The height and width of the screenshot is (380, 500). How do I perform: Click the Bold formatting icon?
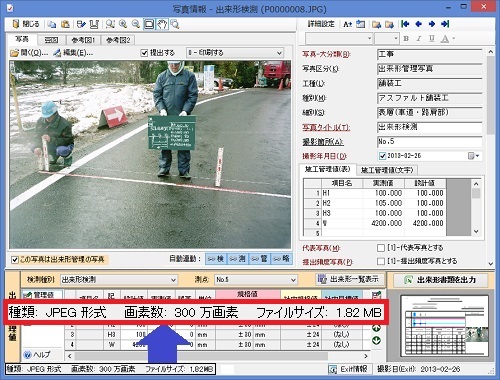(406, 39)
